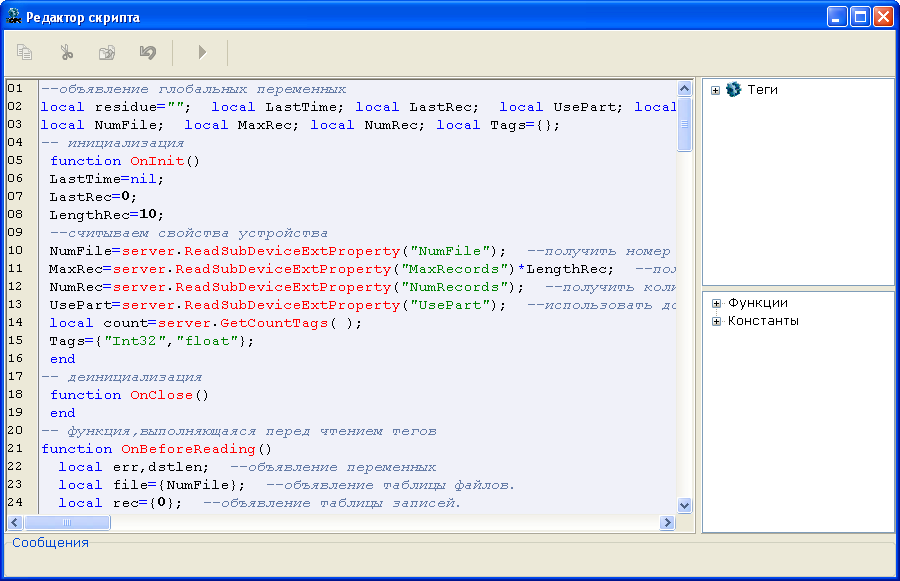The image size is (900, 581).
Task: Click the gear icon next to Теги
Action: [734, 90]
